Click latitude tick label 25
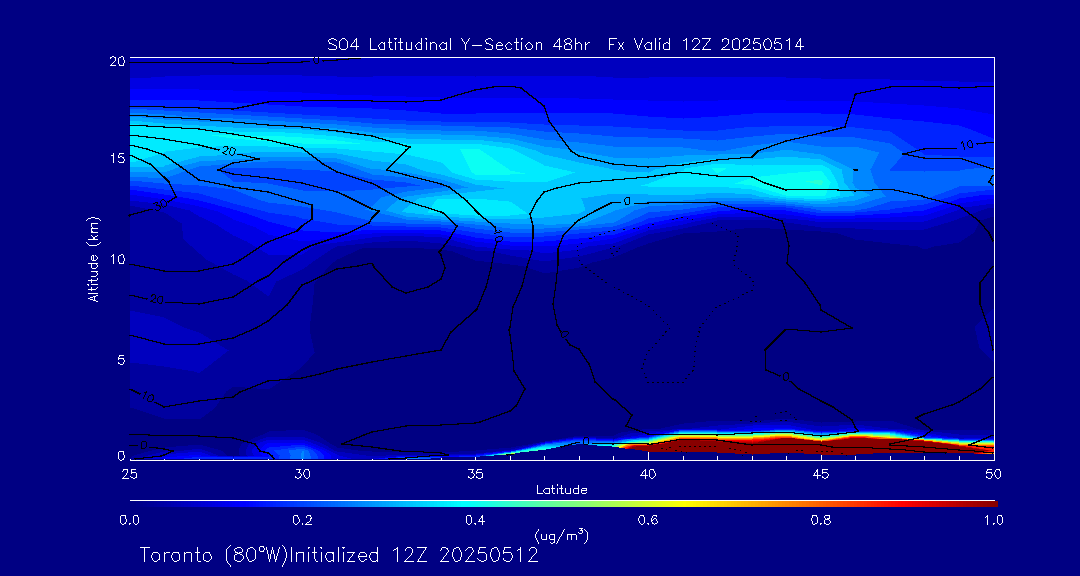The image size is (1080, 576). (x=129, y=474)
